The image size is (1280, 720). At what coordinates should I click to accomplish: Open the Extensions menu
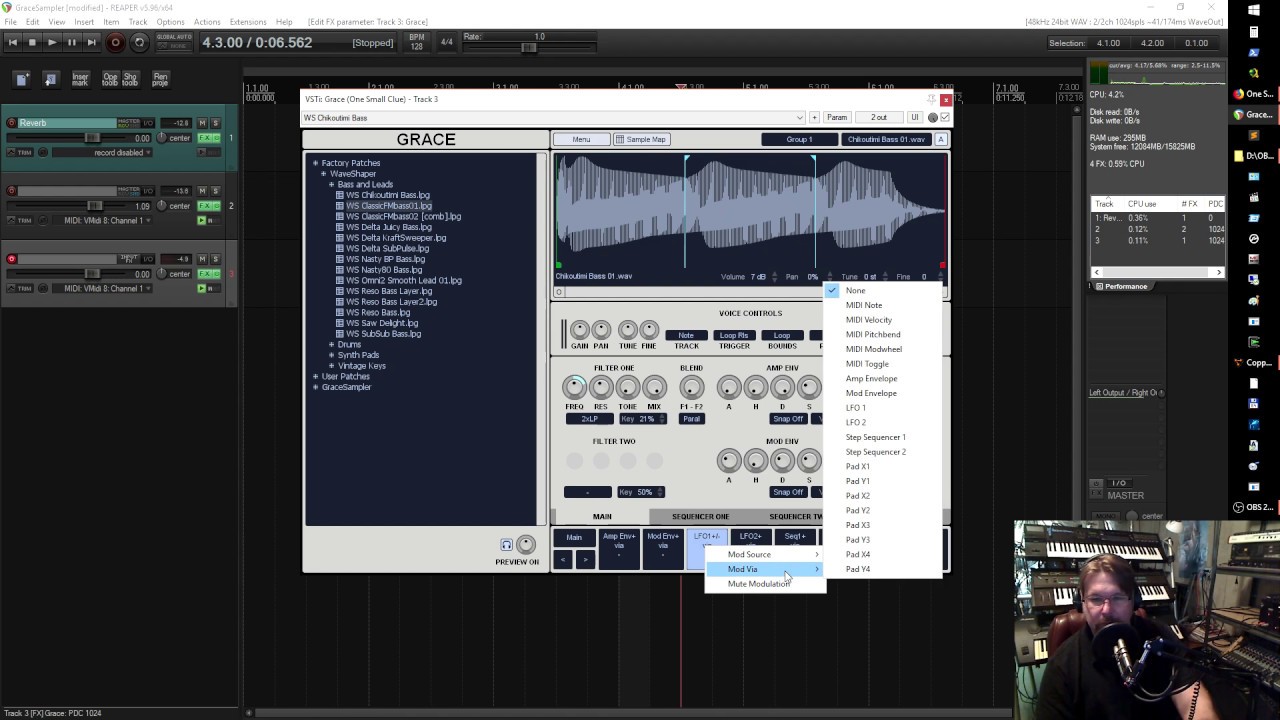click(x=247, y=21)
